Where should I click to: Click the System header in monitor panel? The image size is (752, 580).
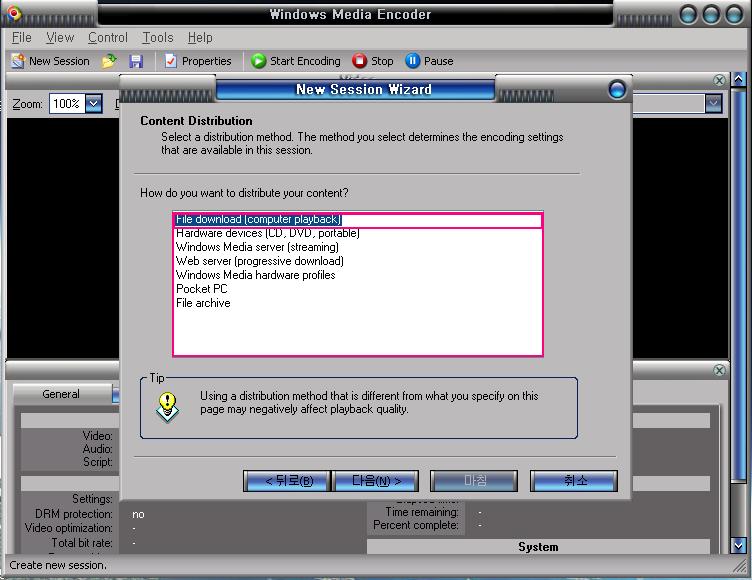click(538, 547)
